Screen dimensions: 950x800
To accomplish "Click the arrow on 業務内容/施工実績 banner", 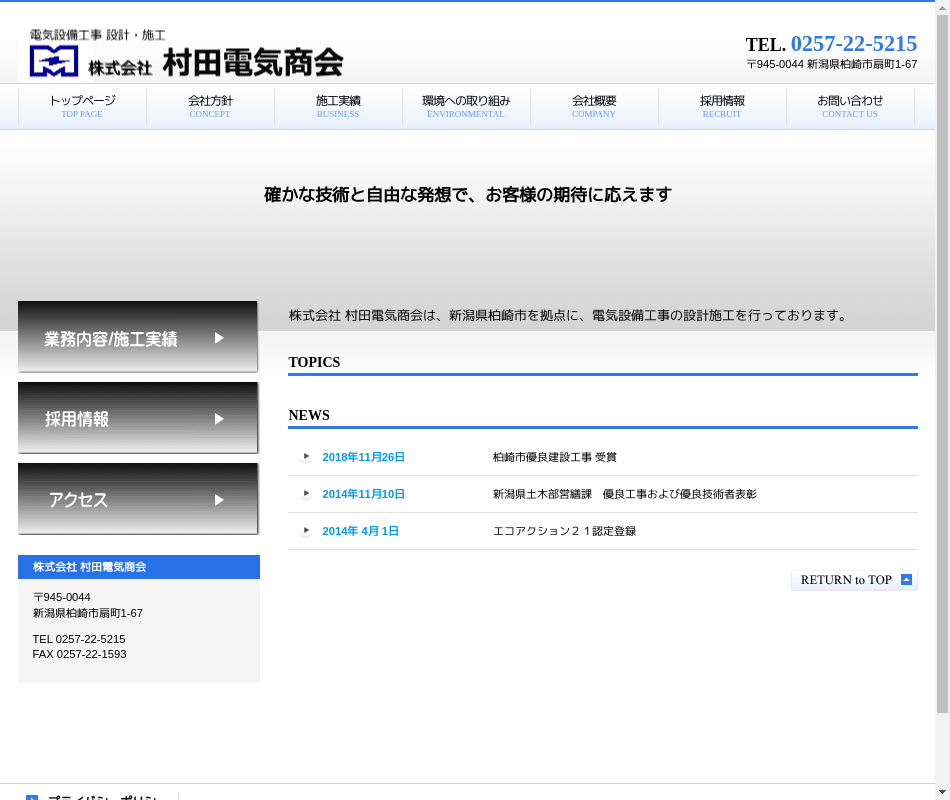I will coord(220,339).
